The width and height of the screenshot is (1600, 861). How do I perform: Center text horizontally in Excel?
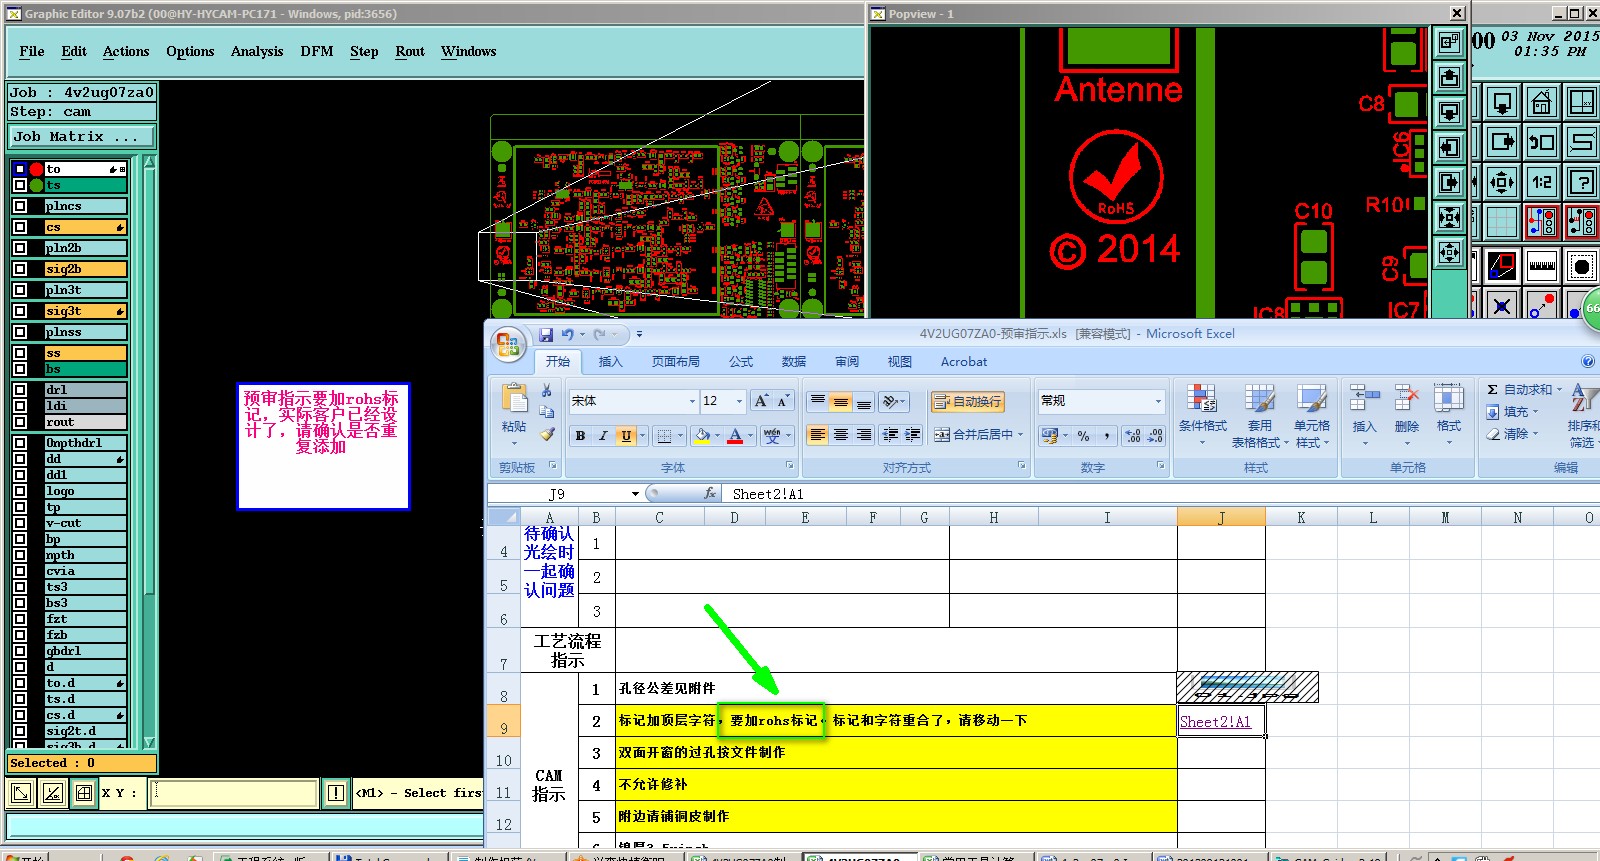(x=841, y=435)
